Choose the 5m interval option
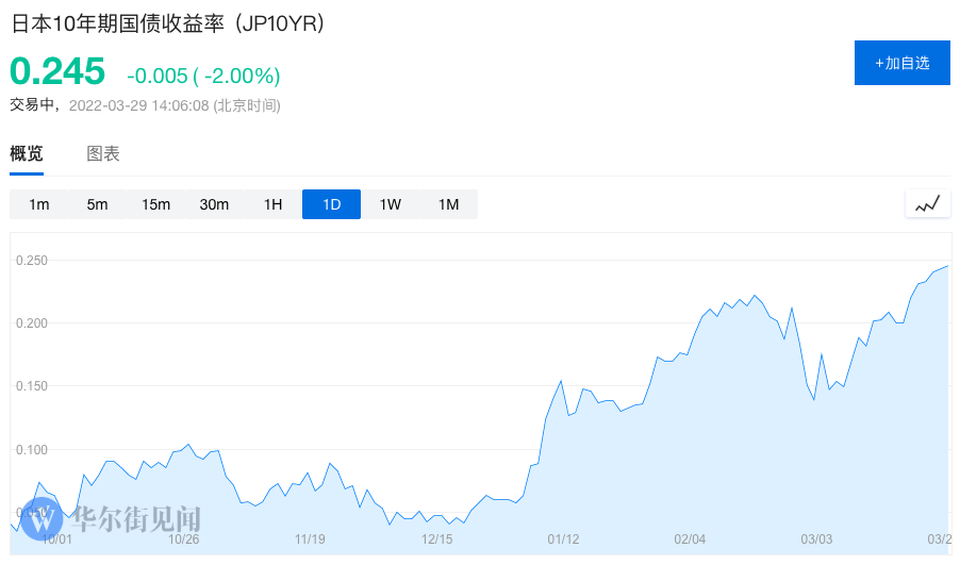The width and height of the screenshot is (960, 565). [x=97, y=204]
